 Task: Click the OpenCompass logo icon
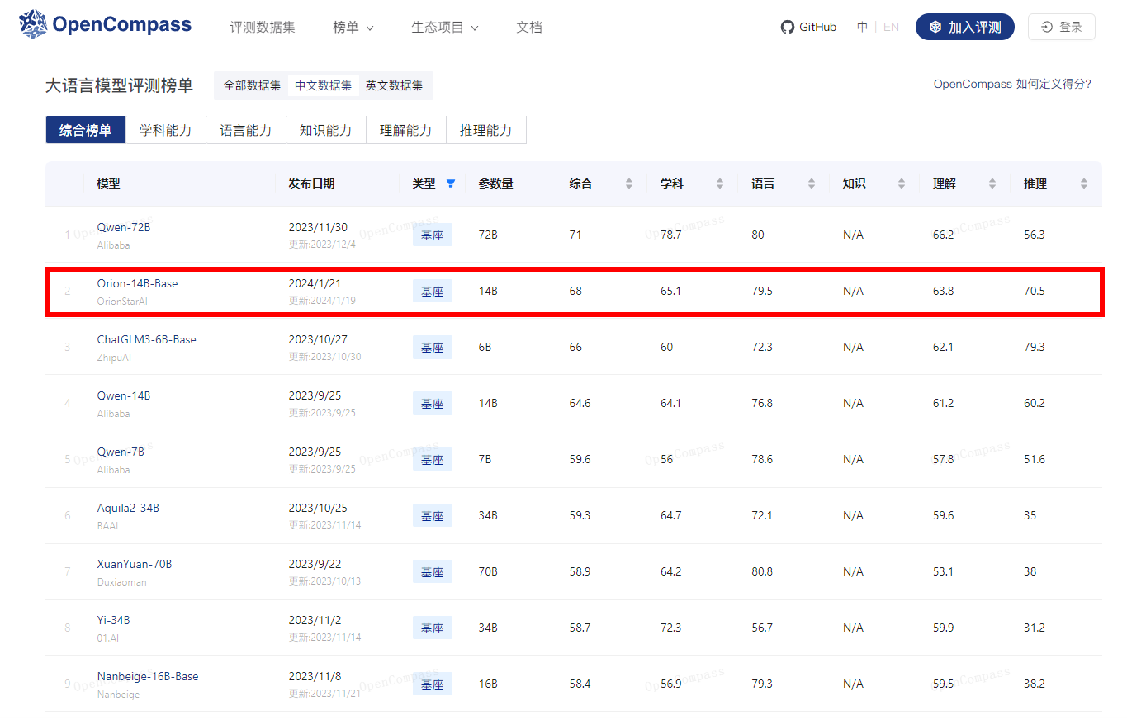click(33, 24)
